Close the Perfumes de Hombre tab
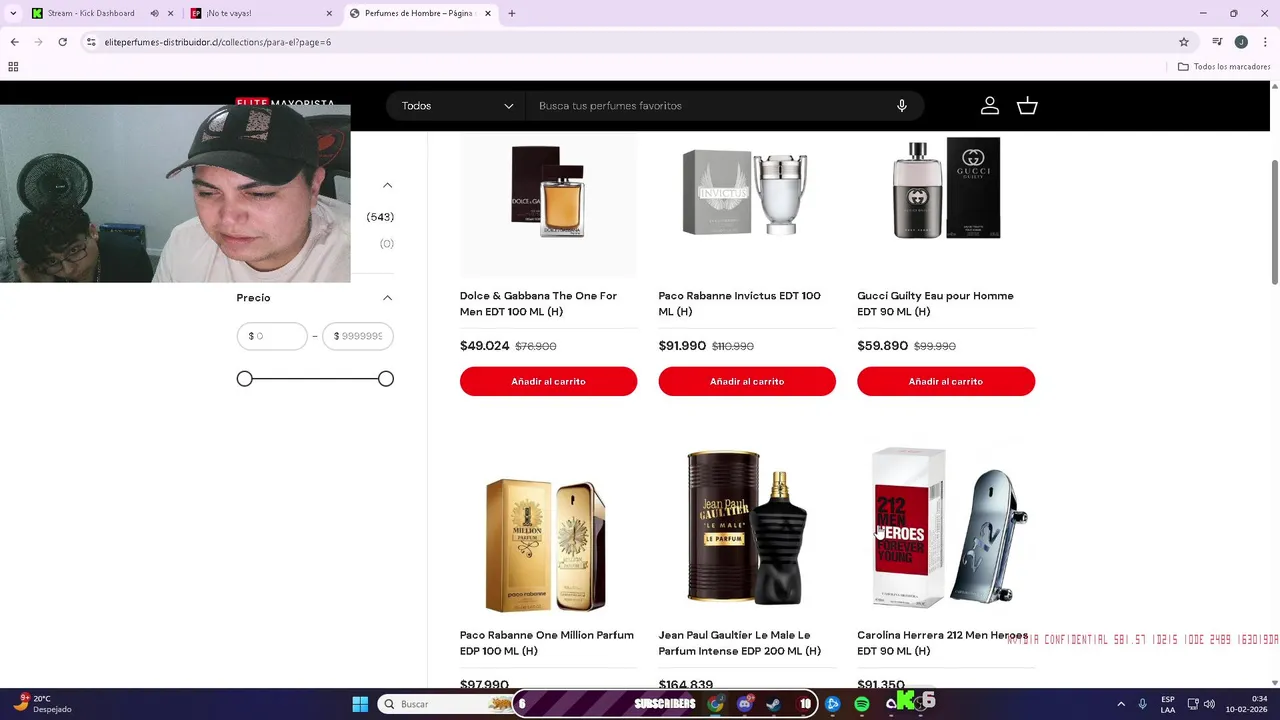1280x720 pixels. [x=488, y=13]
